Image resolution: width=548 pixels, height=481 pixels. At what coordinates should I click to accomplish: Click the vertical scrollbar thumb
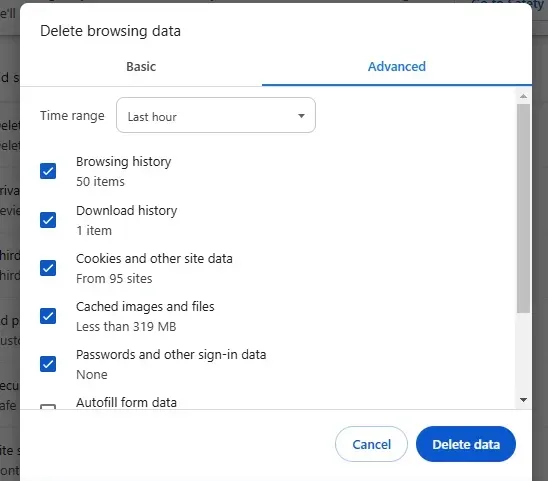(x=523, y=208)
